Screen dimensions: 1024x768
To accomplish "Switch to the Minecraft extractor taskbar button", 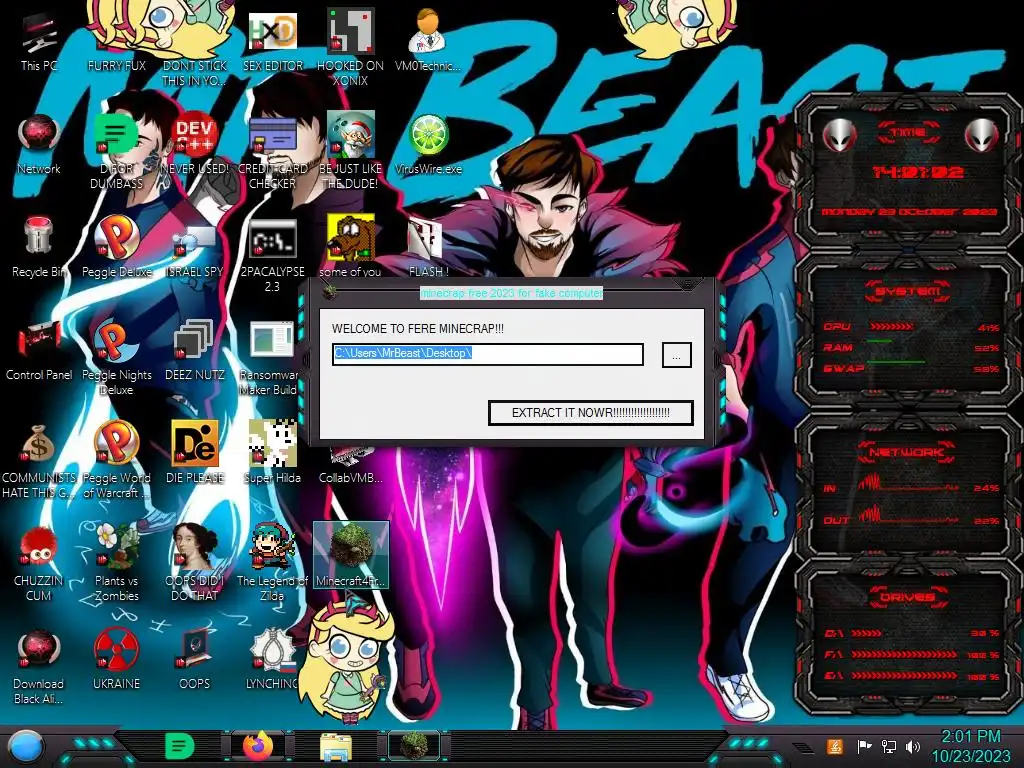I will (x=413, y=746).
